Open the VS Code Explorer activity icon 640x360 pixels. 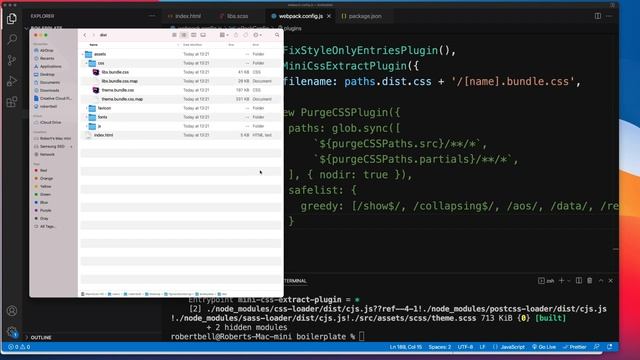pos(12,19)
